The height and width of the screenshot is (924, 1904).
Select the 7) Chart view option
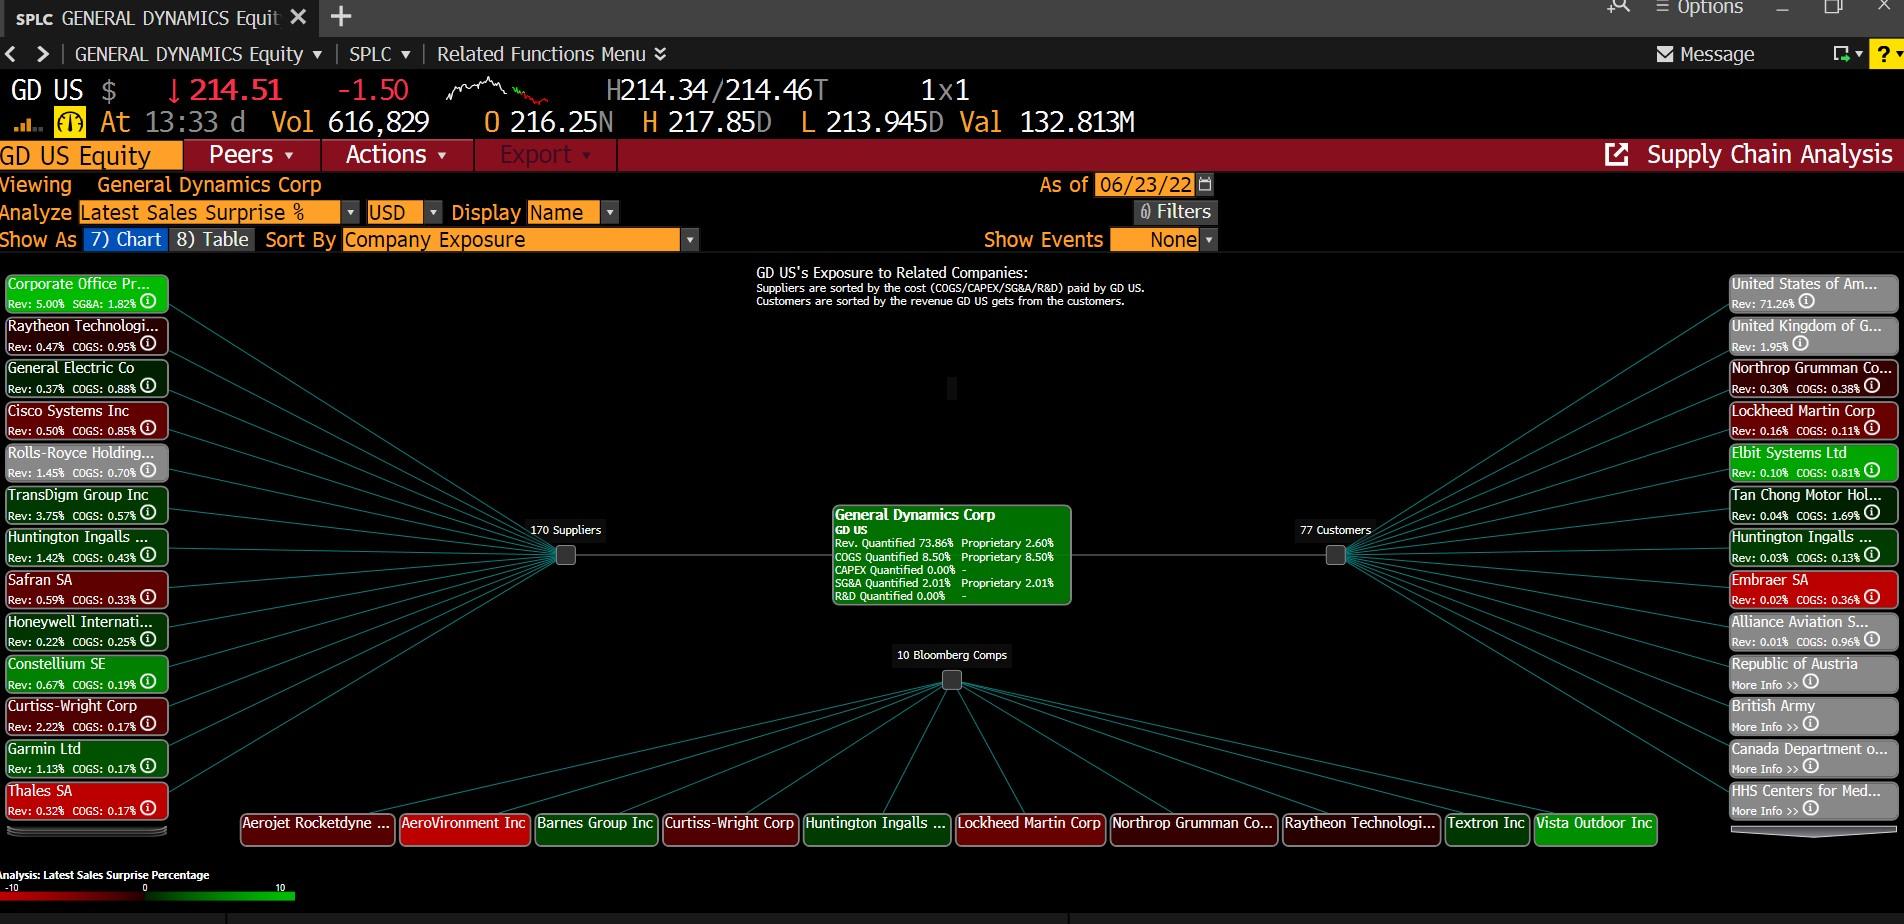pos(125,239)
